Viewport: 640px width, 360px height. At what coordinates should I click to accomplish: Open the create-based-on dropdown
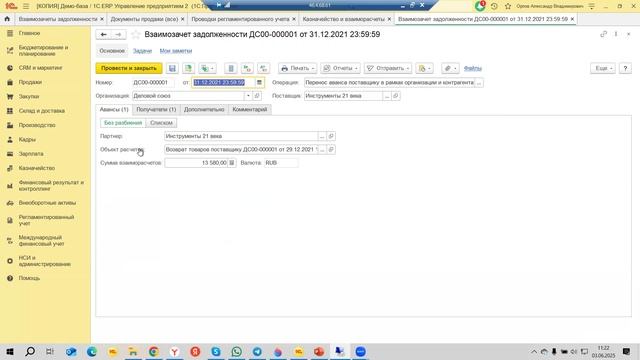207,68
